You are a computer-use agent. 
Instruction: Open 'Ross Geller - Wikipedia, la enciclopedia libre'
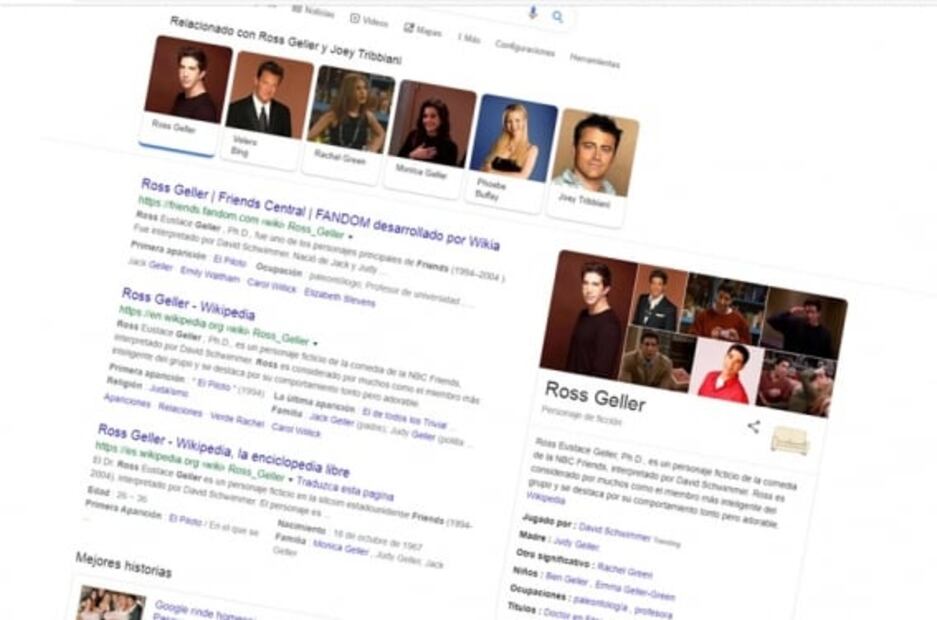click(223, 450)
